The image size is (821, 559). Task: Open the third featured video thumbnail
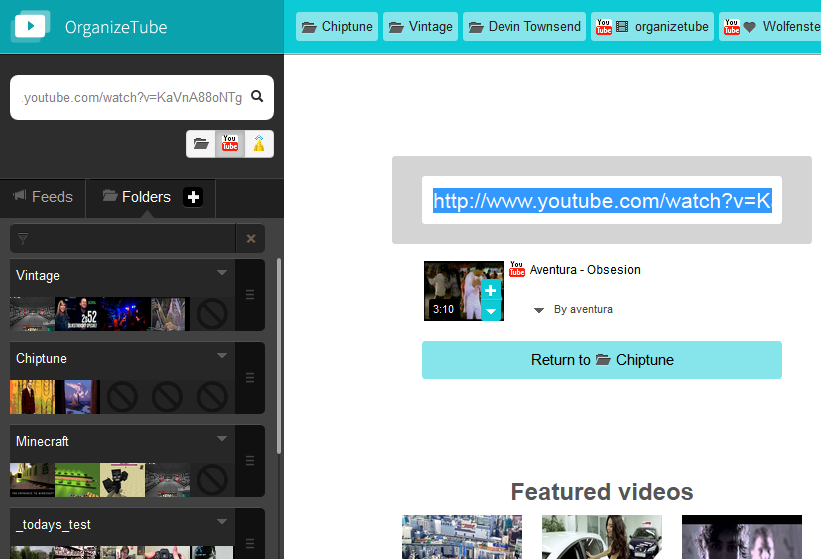point(741,537)
